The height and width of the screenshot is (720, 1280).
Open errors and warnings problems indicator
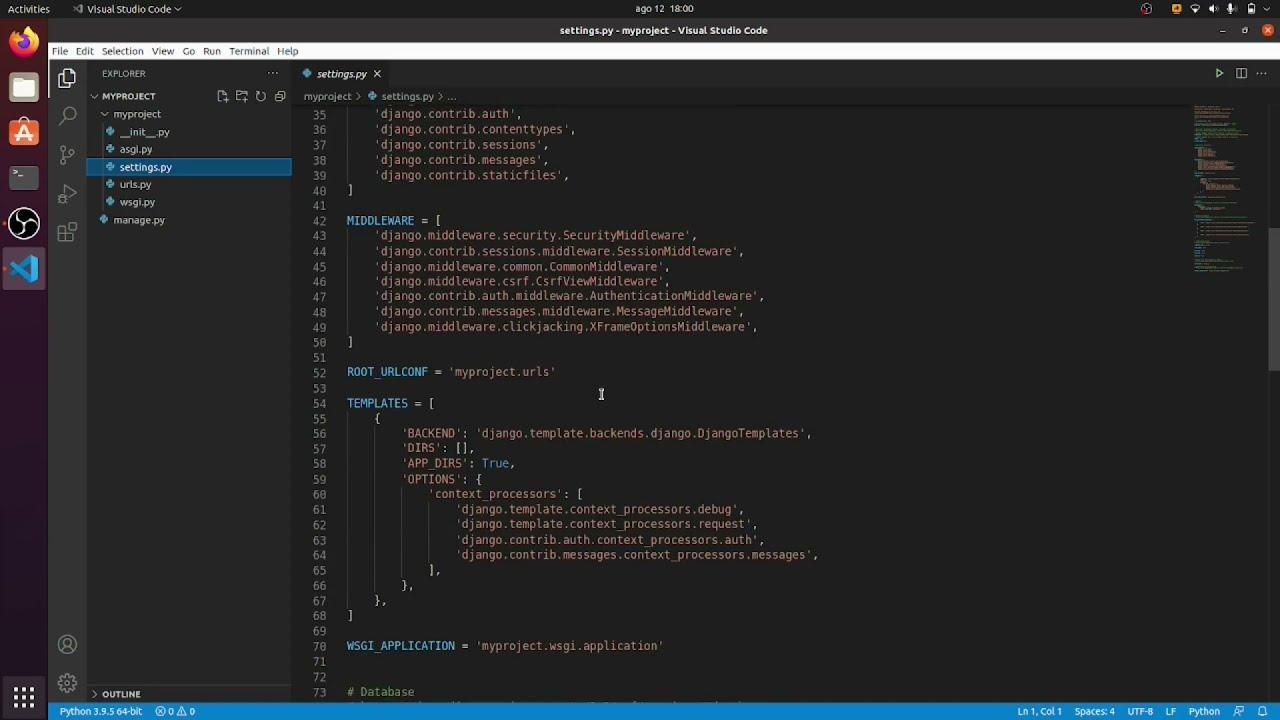[175, 711]
